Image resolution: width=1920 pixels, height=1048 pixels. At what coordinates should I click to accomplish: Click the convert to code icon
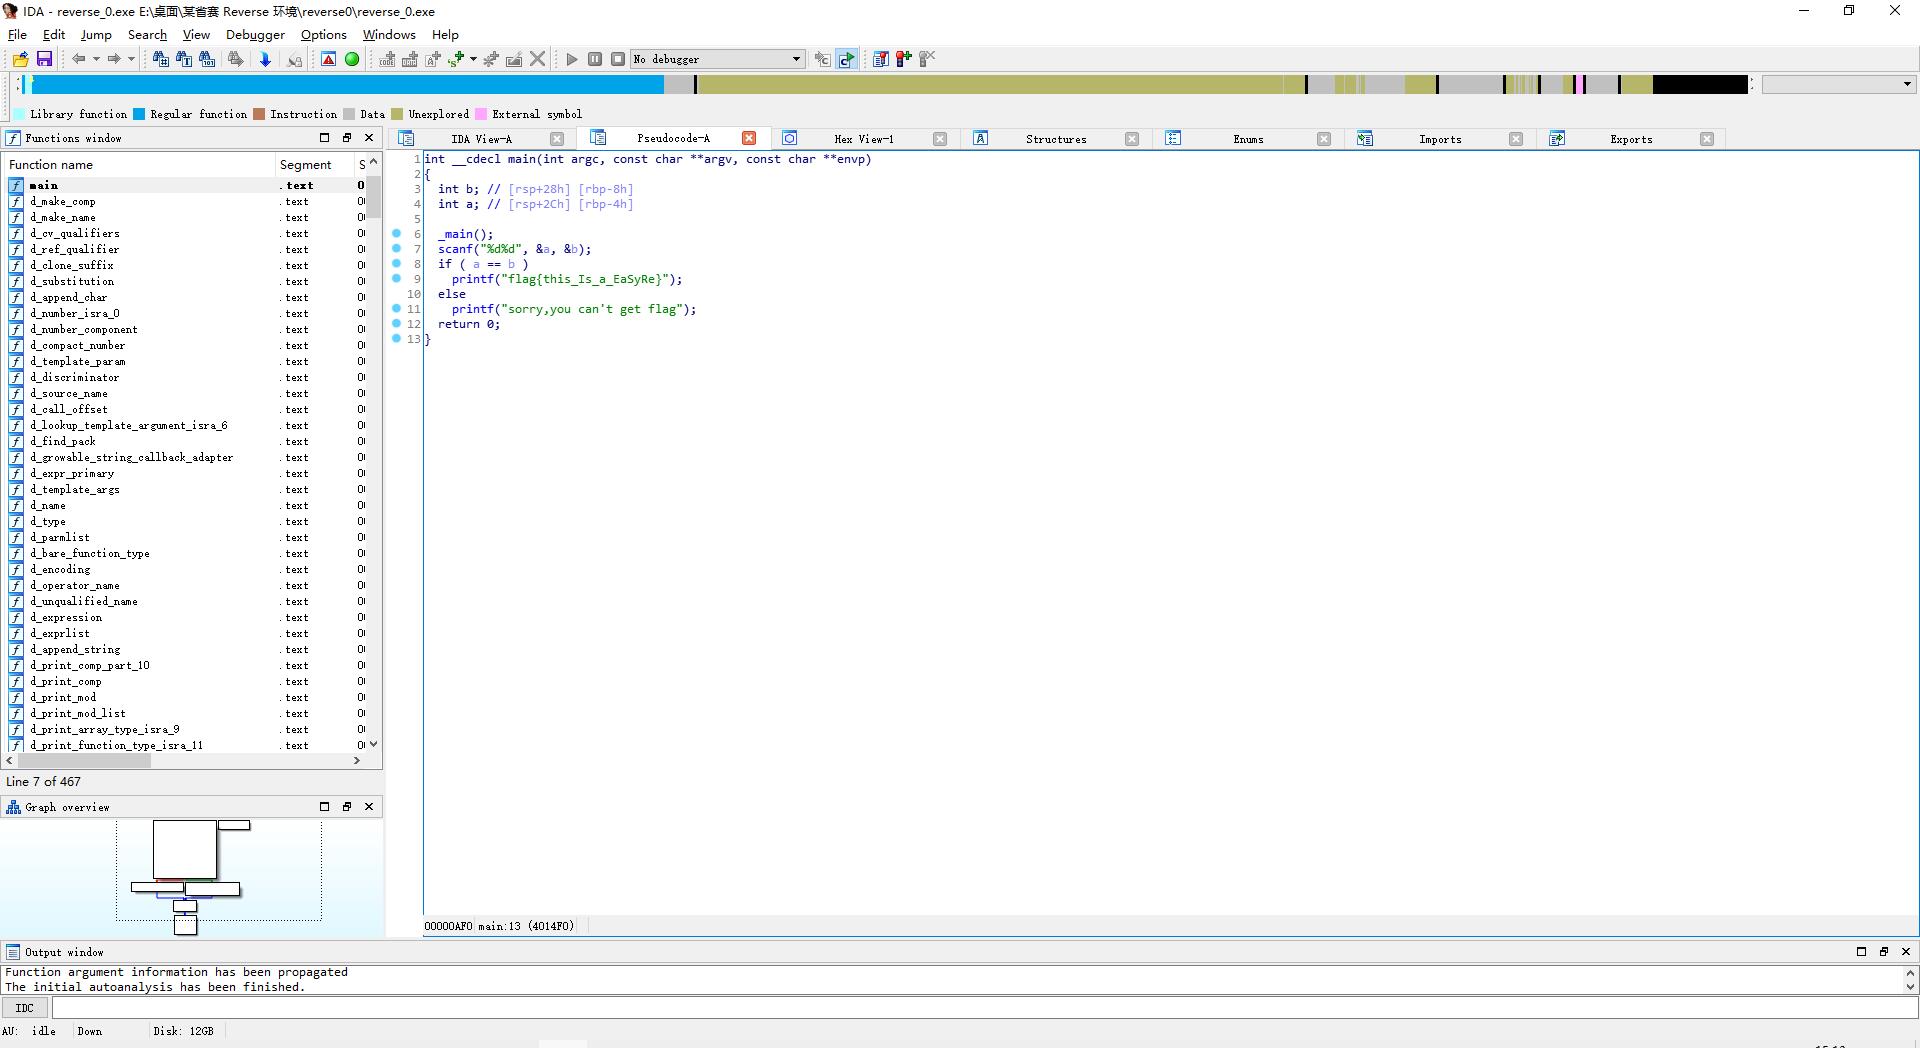(x=387, y=59)
